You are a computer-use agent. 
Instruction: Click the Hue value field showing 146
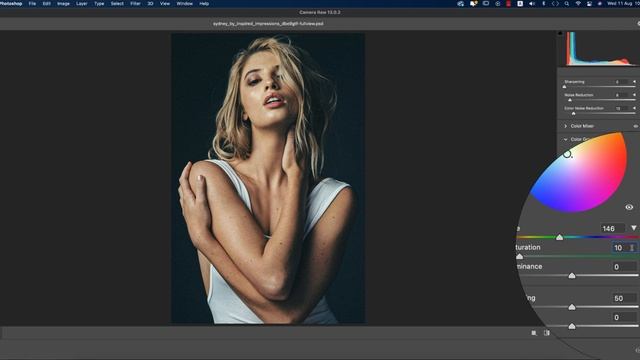(613, 228)
